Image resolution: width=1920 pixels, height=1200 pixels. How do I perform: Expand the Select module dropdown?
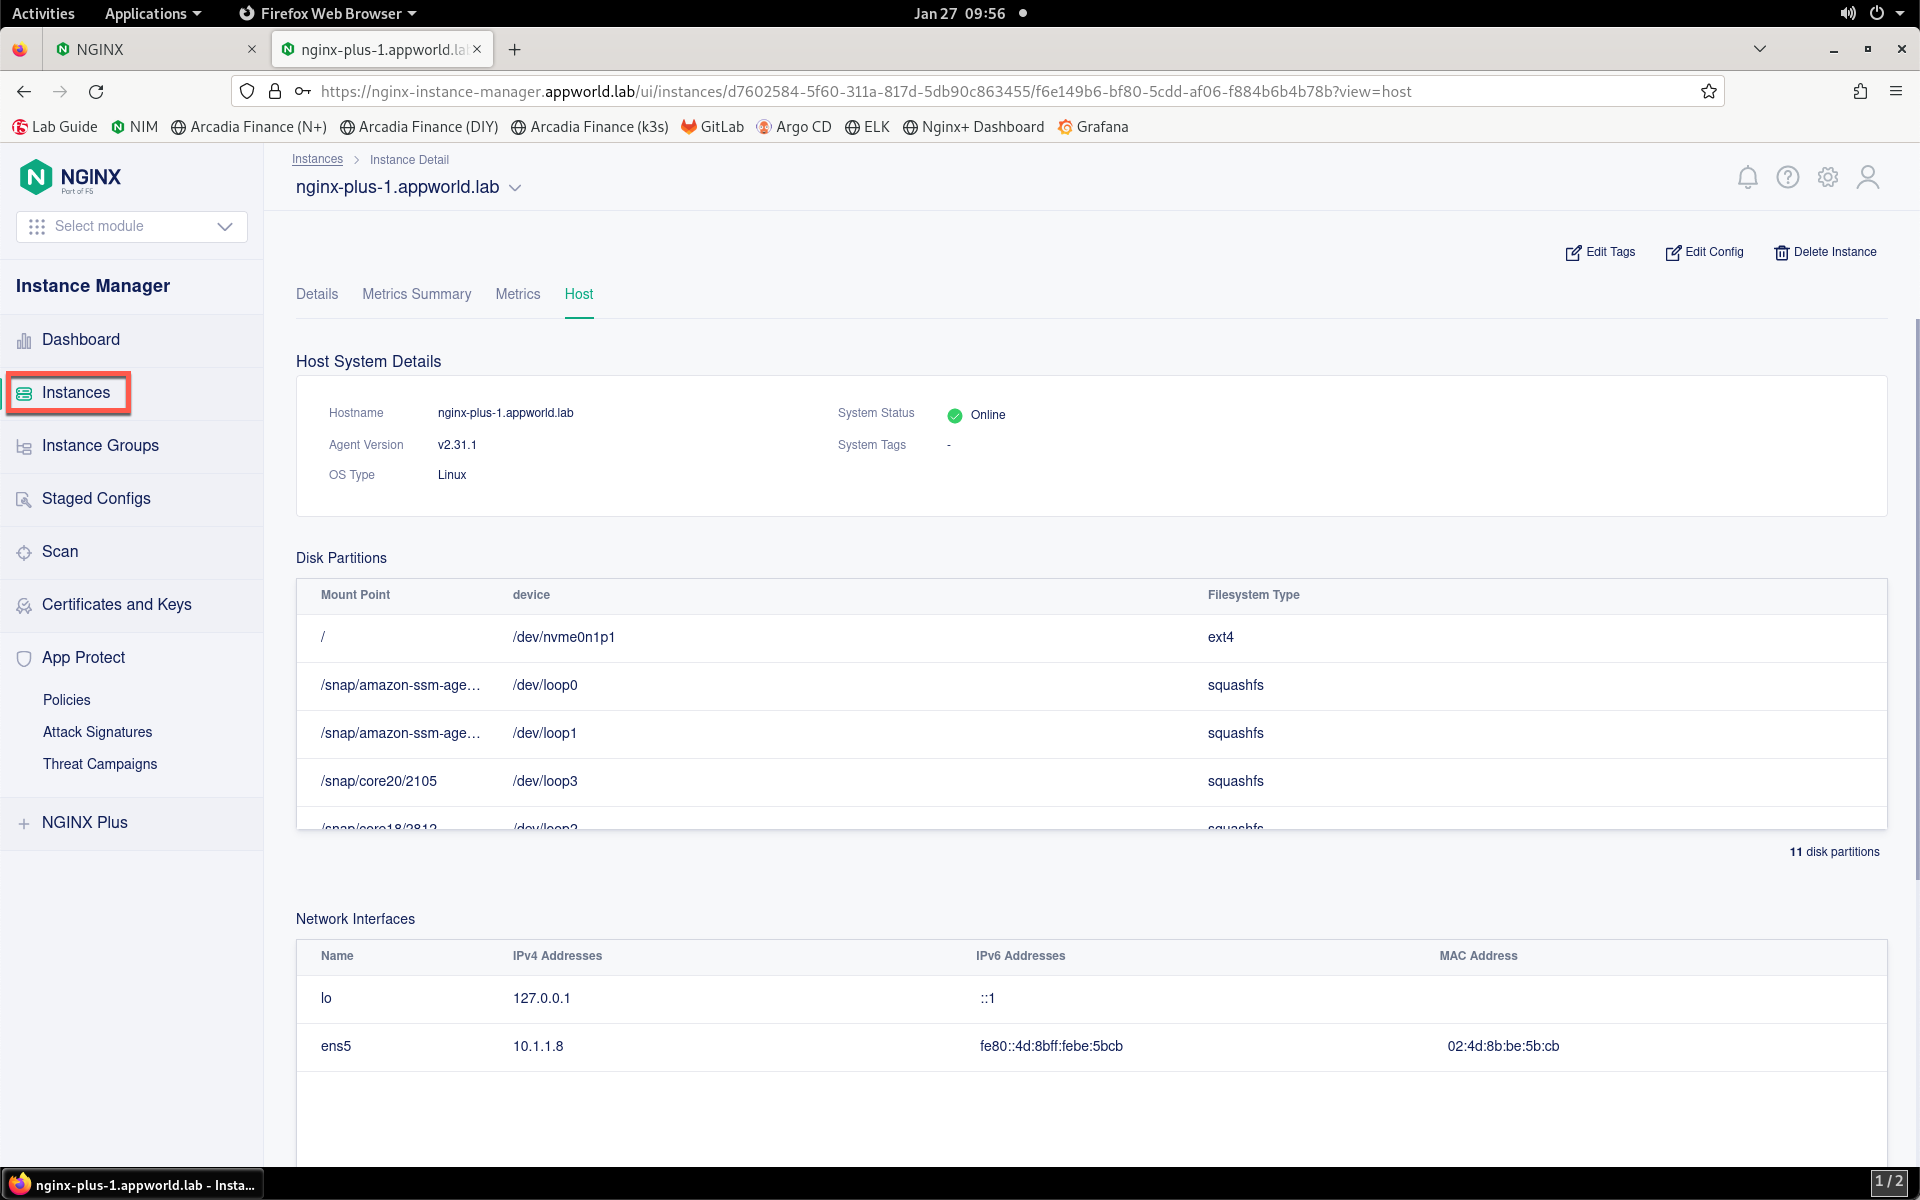click(x=132, y=227)
